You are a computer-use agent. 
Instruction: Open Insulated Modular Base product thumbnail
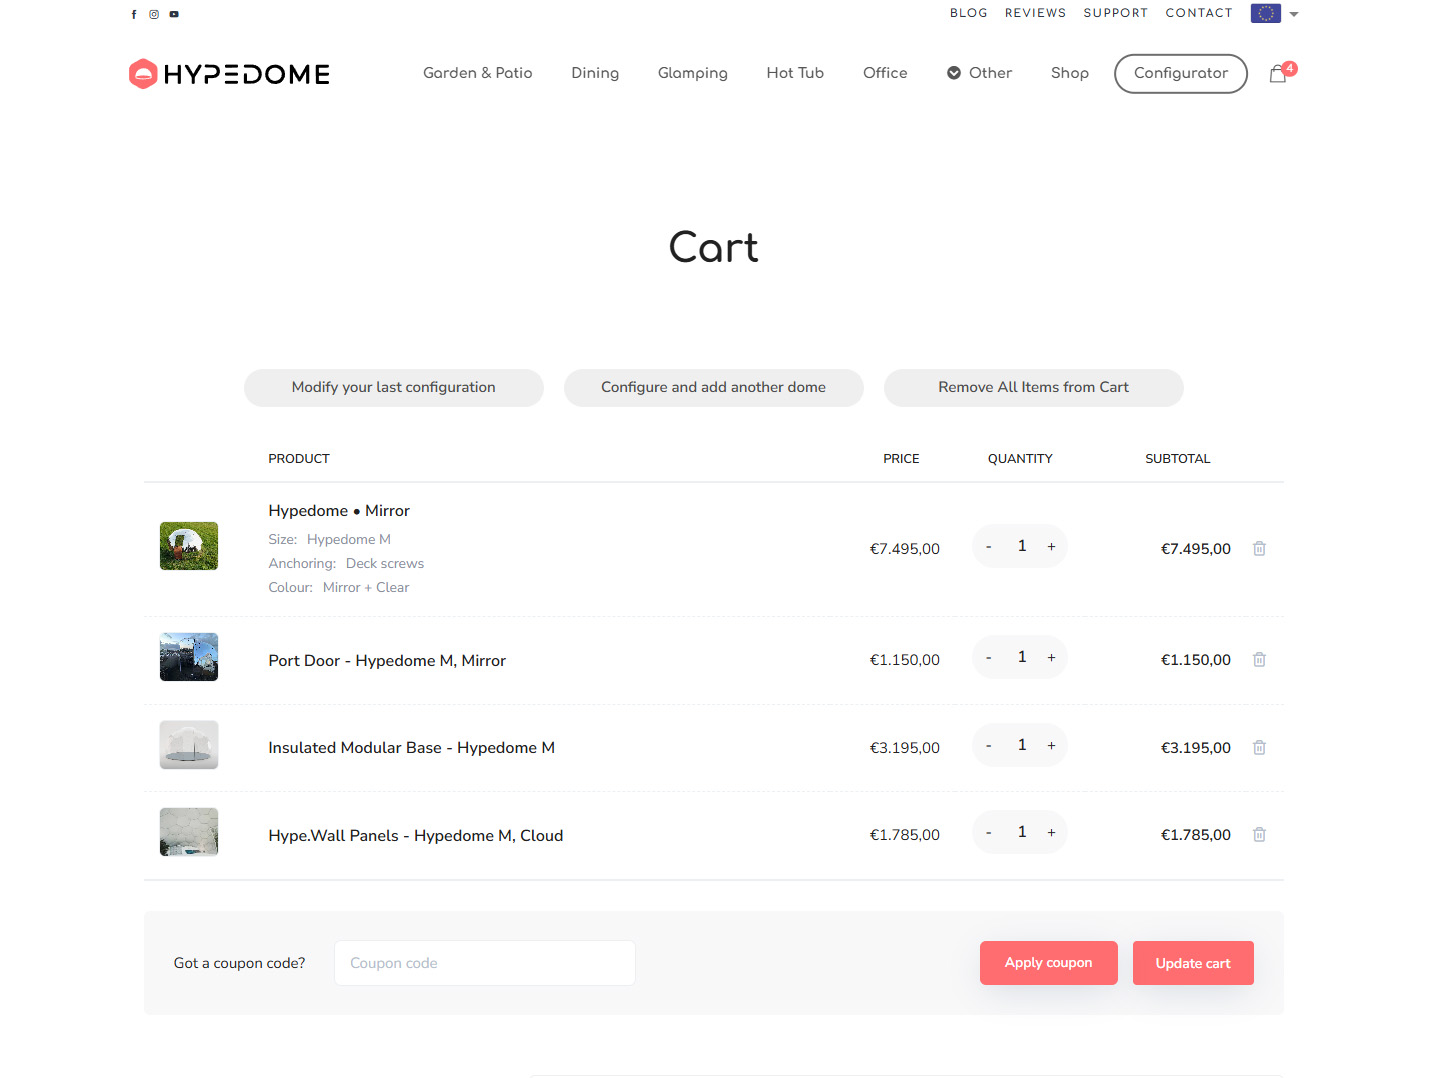[189, 745]
